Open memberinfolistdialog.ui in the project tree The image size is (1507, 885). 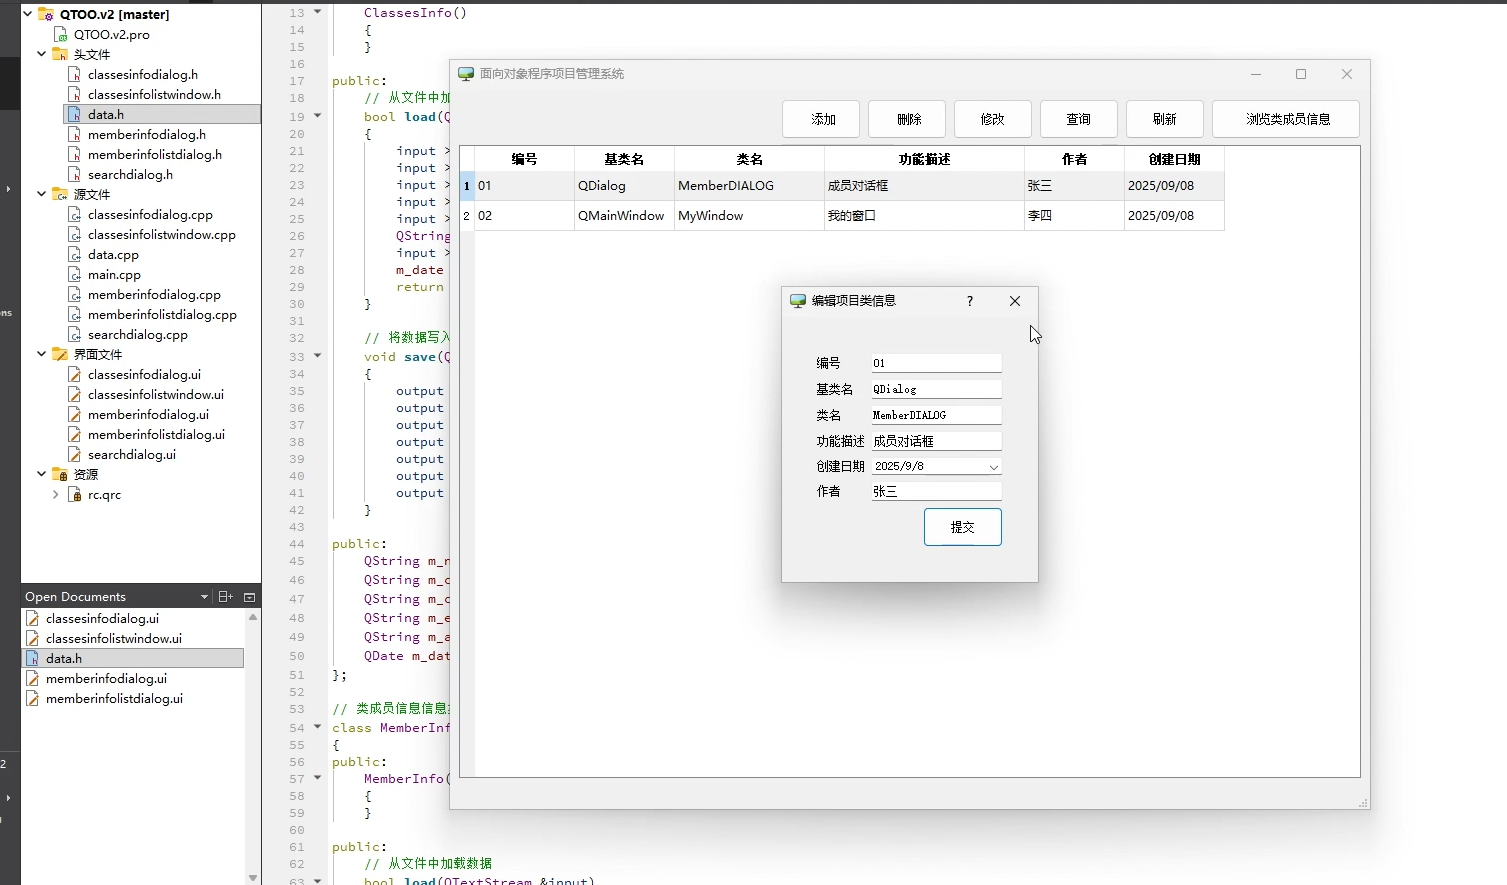coord(156,434)
